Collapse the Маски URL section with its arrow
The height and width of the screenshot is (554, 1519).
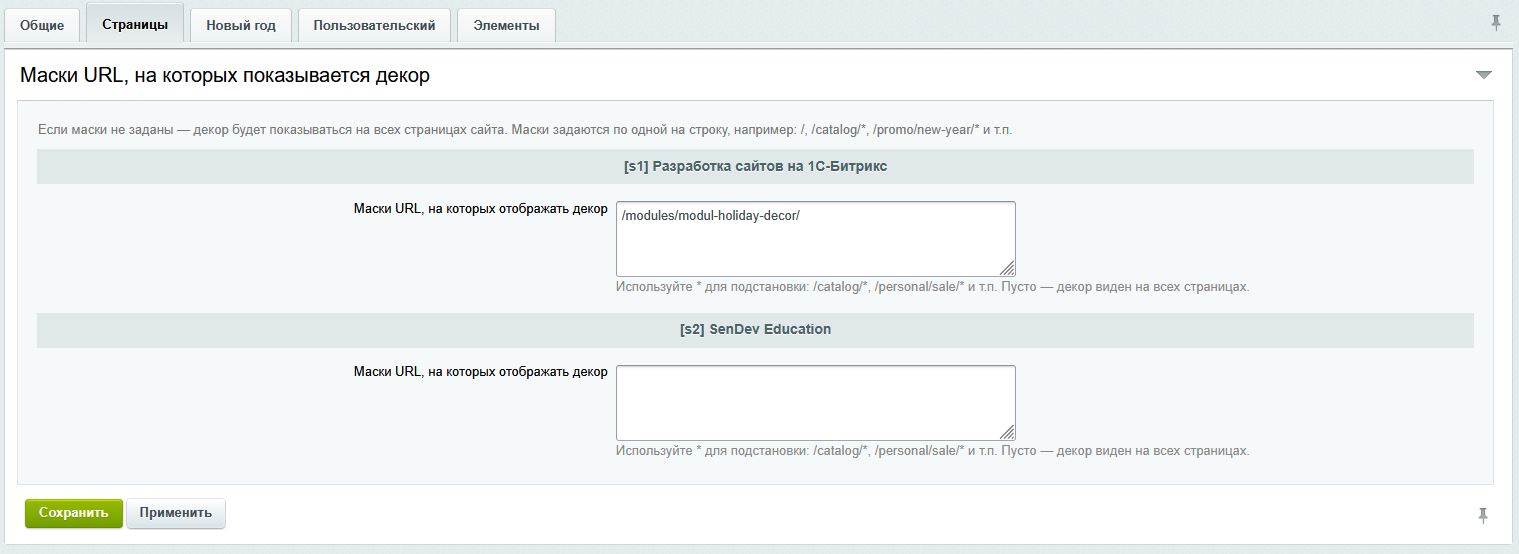1484,75
